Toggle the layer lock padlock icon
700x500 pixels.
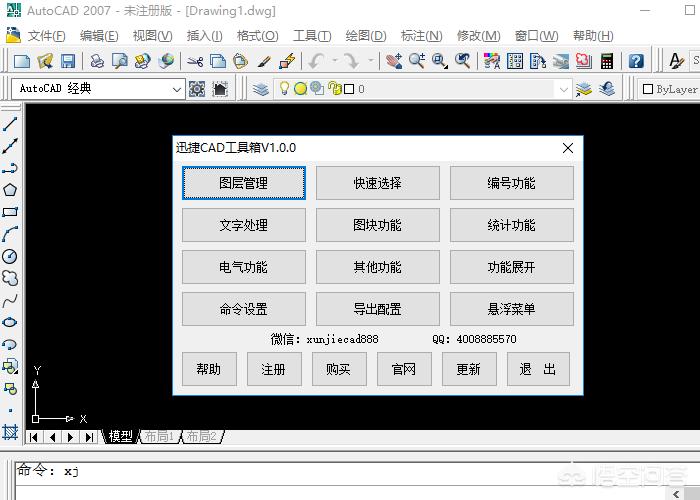(334, 88)
